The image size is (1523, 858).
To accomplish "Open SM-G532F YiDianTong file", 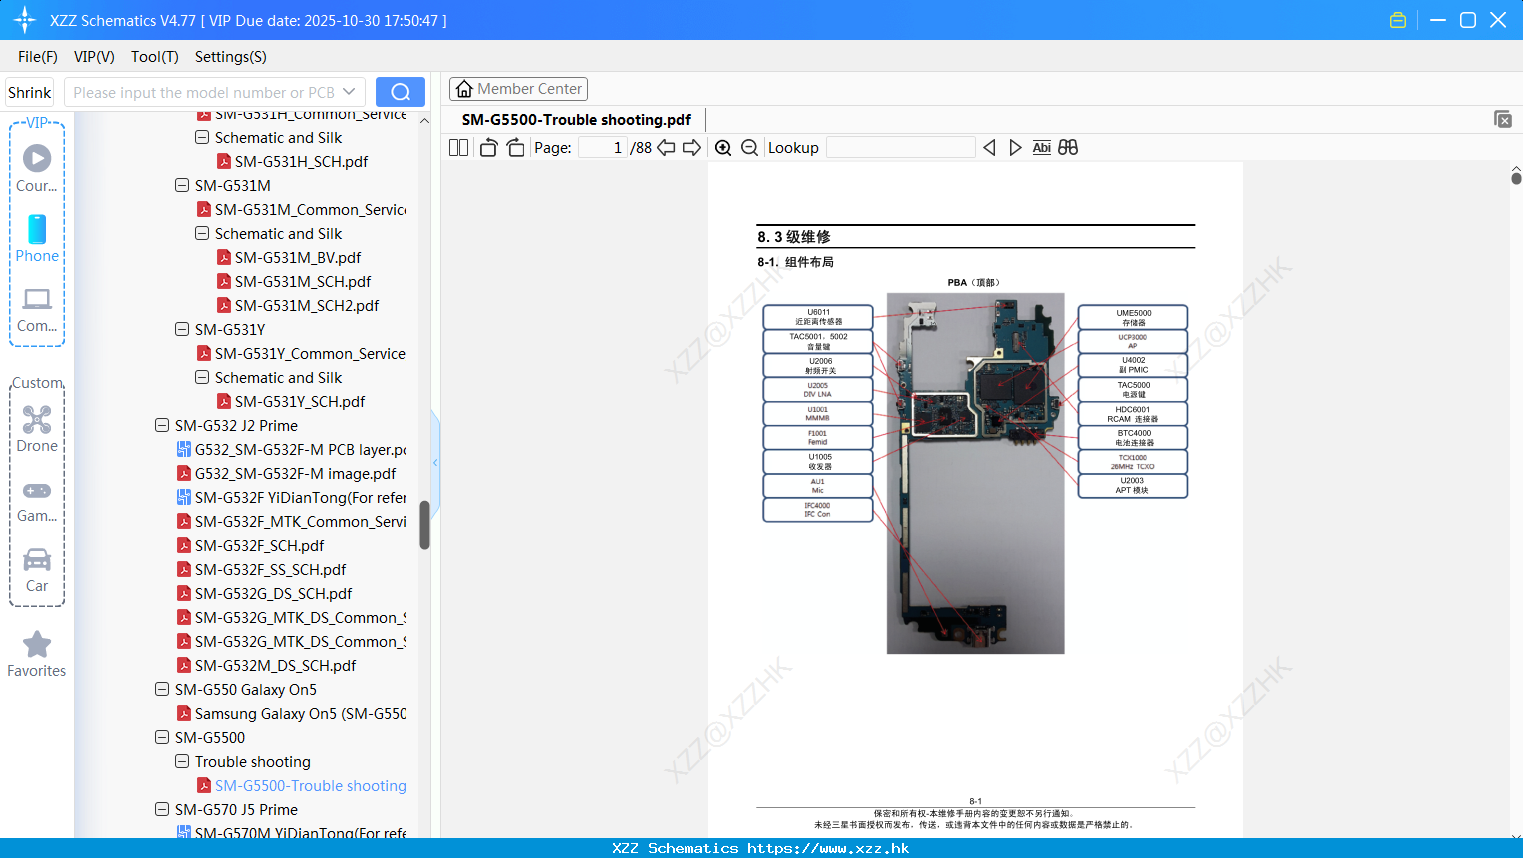I will coord(300,497).
